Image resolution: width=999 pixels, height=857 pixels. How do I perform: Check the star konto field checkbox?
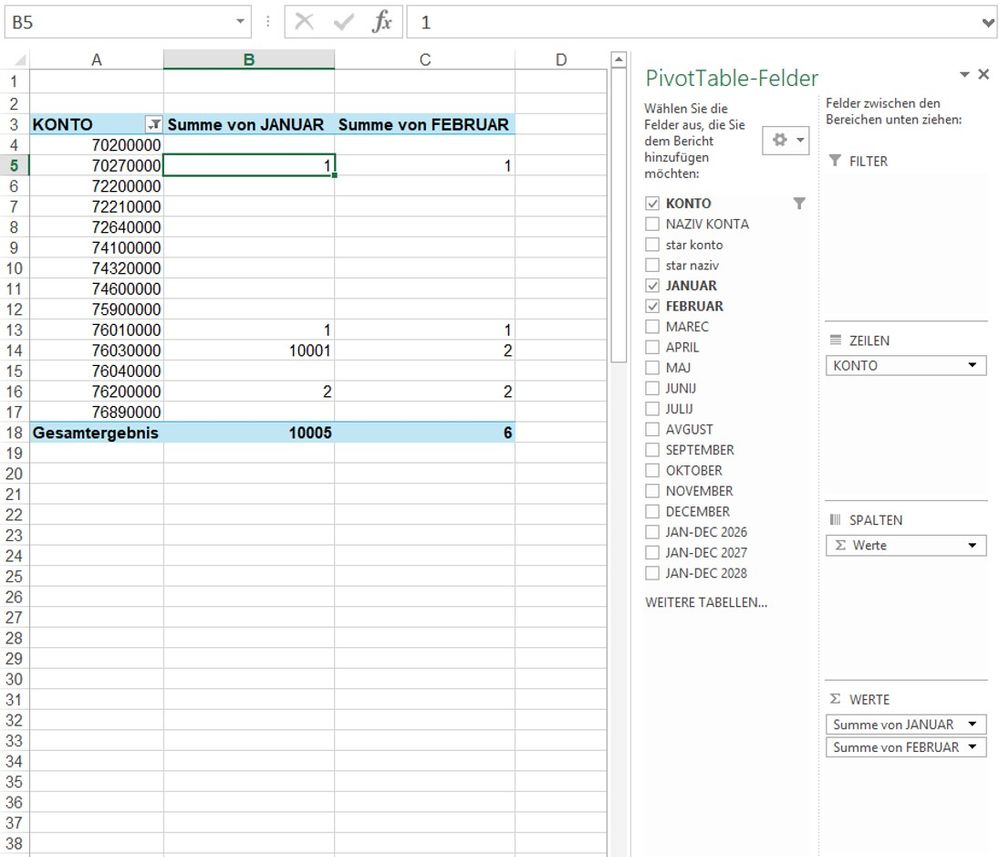point(652,245)
